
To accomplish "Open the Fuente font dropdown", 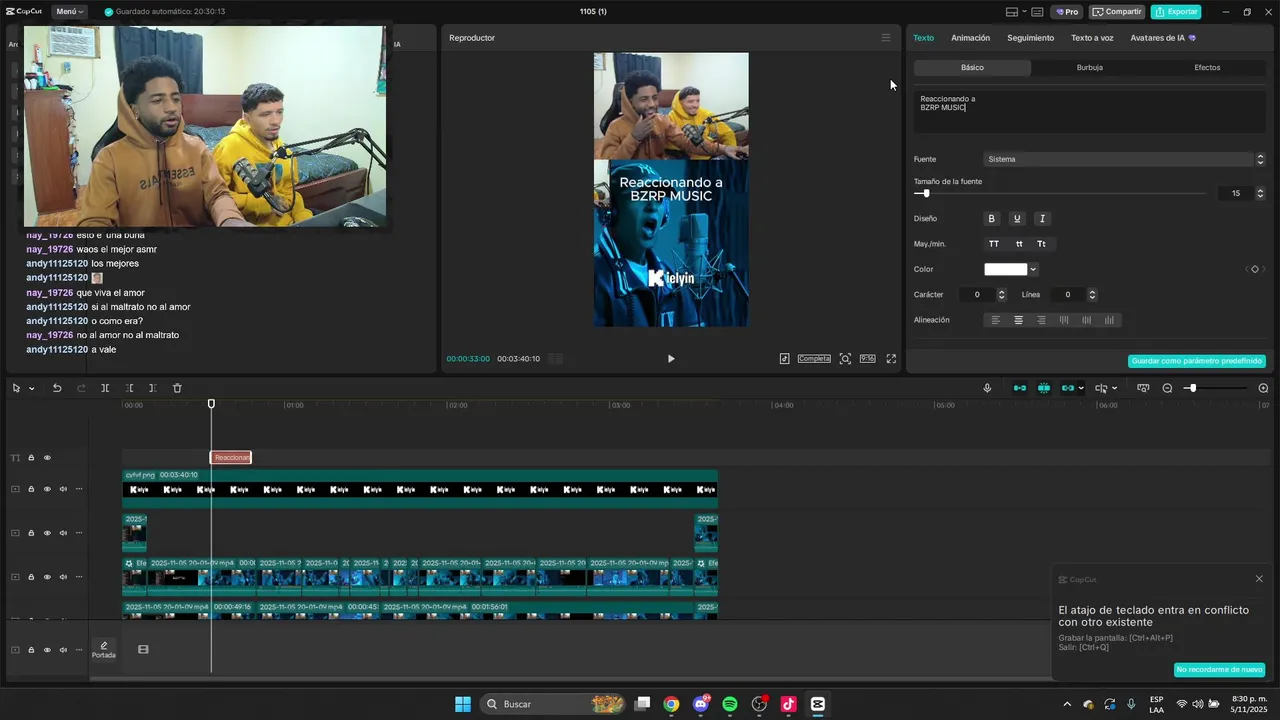I will tap(1126, 159).
